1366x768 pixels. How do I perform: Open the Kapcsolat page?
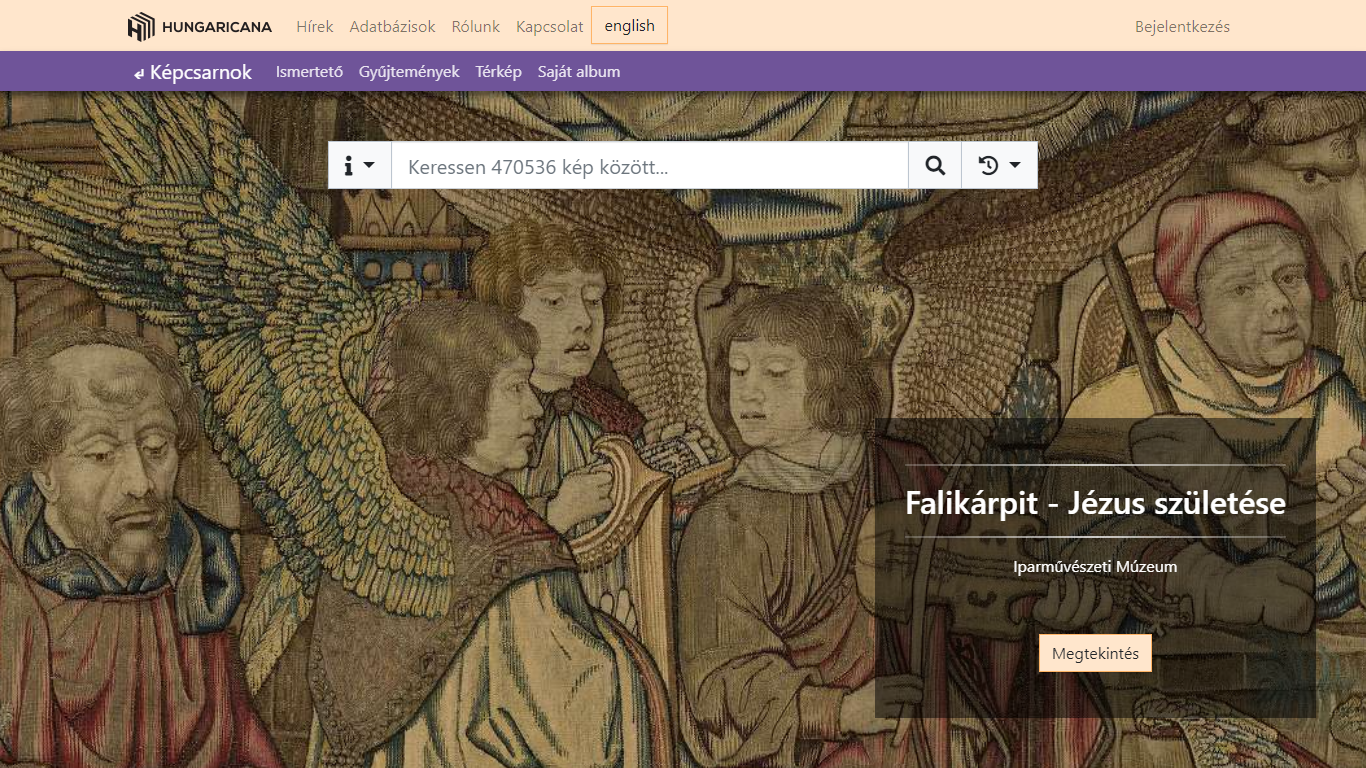(549, 27)
